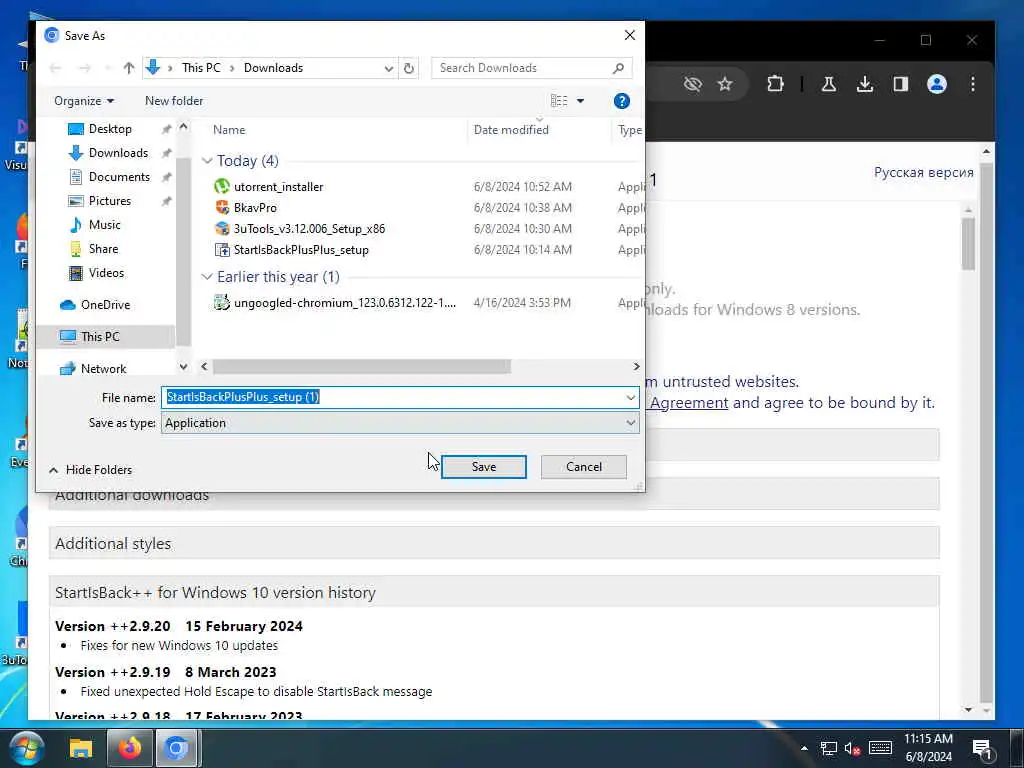Viewport: 1024px width, 768px height.
Task: Expand Additional styles section on webpage
Action: click(x=494, y=543)
